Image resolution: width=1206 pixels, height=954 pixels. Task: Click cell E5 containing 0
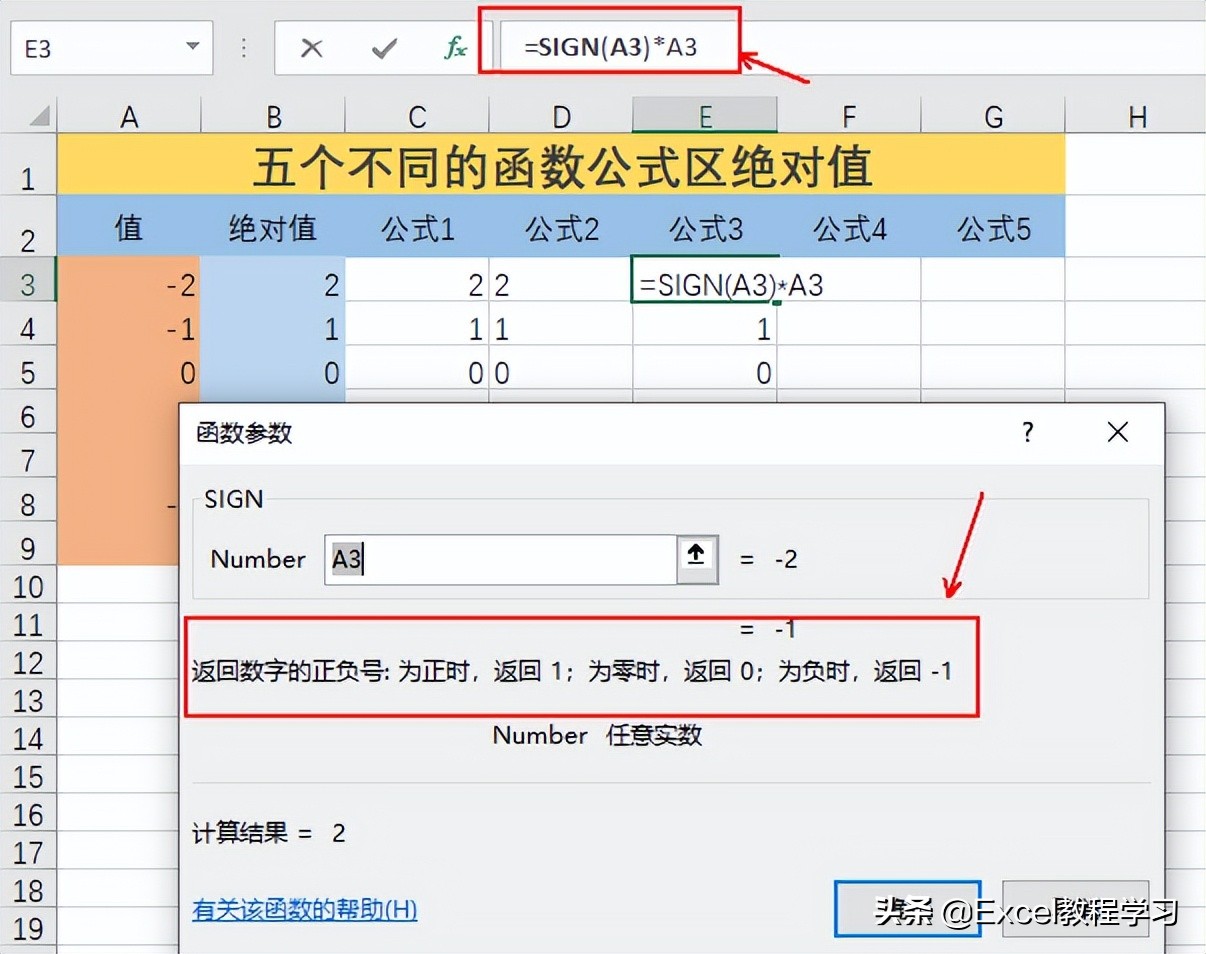click(x=705, y=368)
